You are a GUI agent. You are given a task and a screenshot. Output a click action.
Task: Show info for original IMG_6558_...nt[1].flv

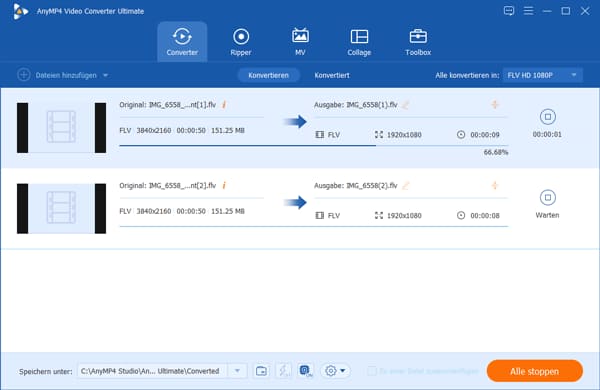[224, 104]
